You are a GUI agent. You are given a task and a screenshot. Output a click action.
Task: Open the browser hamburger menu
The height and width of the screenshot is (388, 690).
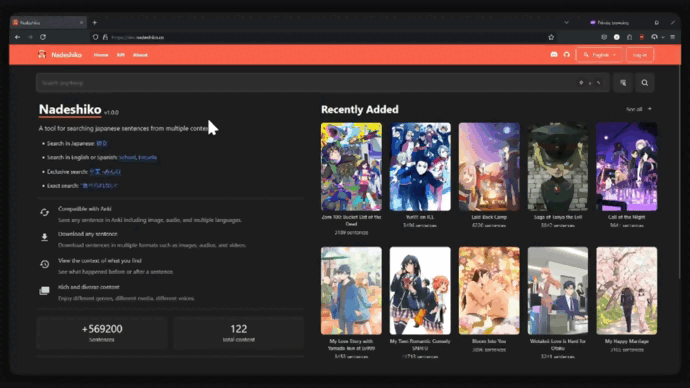tap(672, 37)
